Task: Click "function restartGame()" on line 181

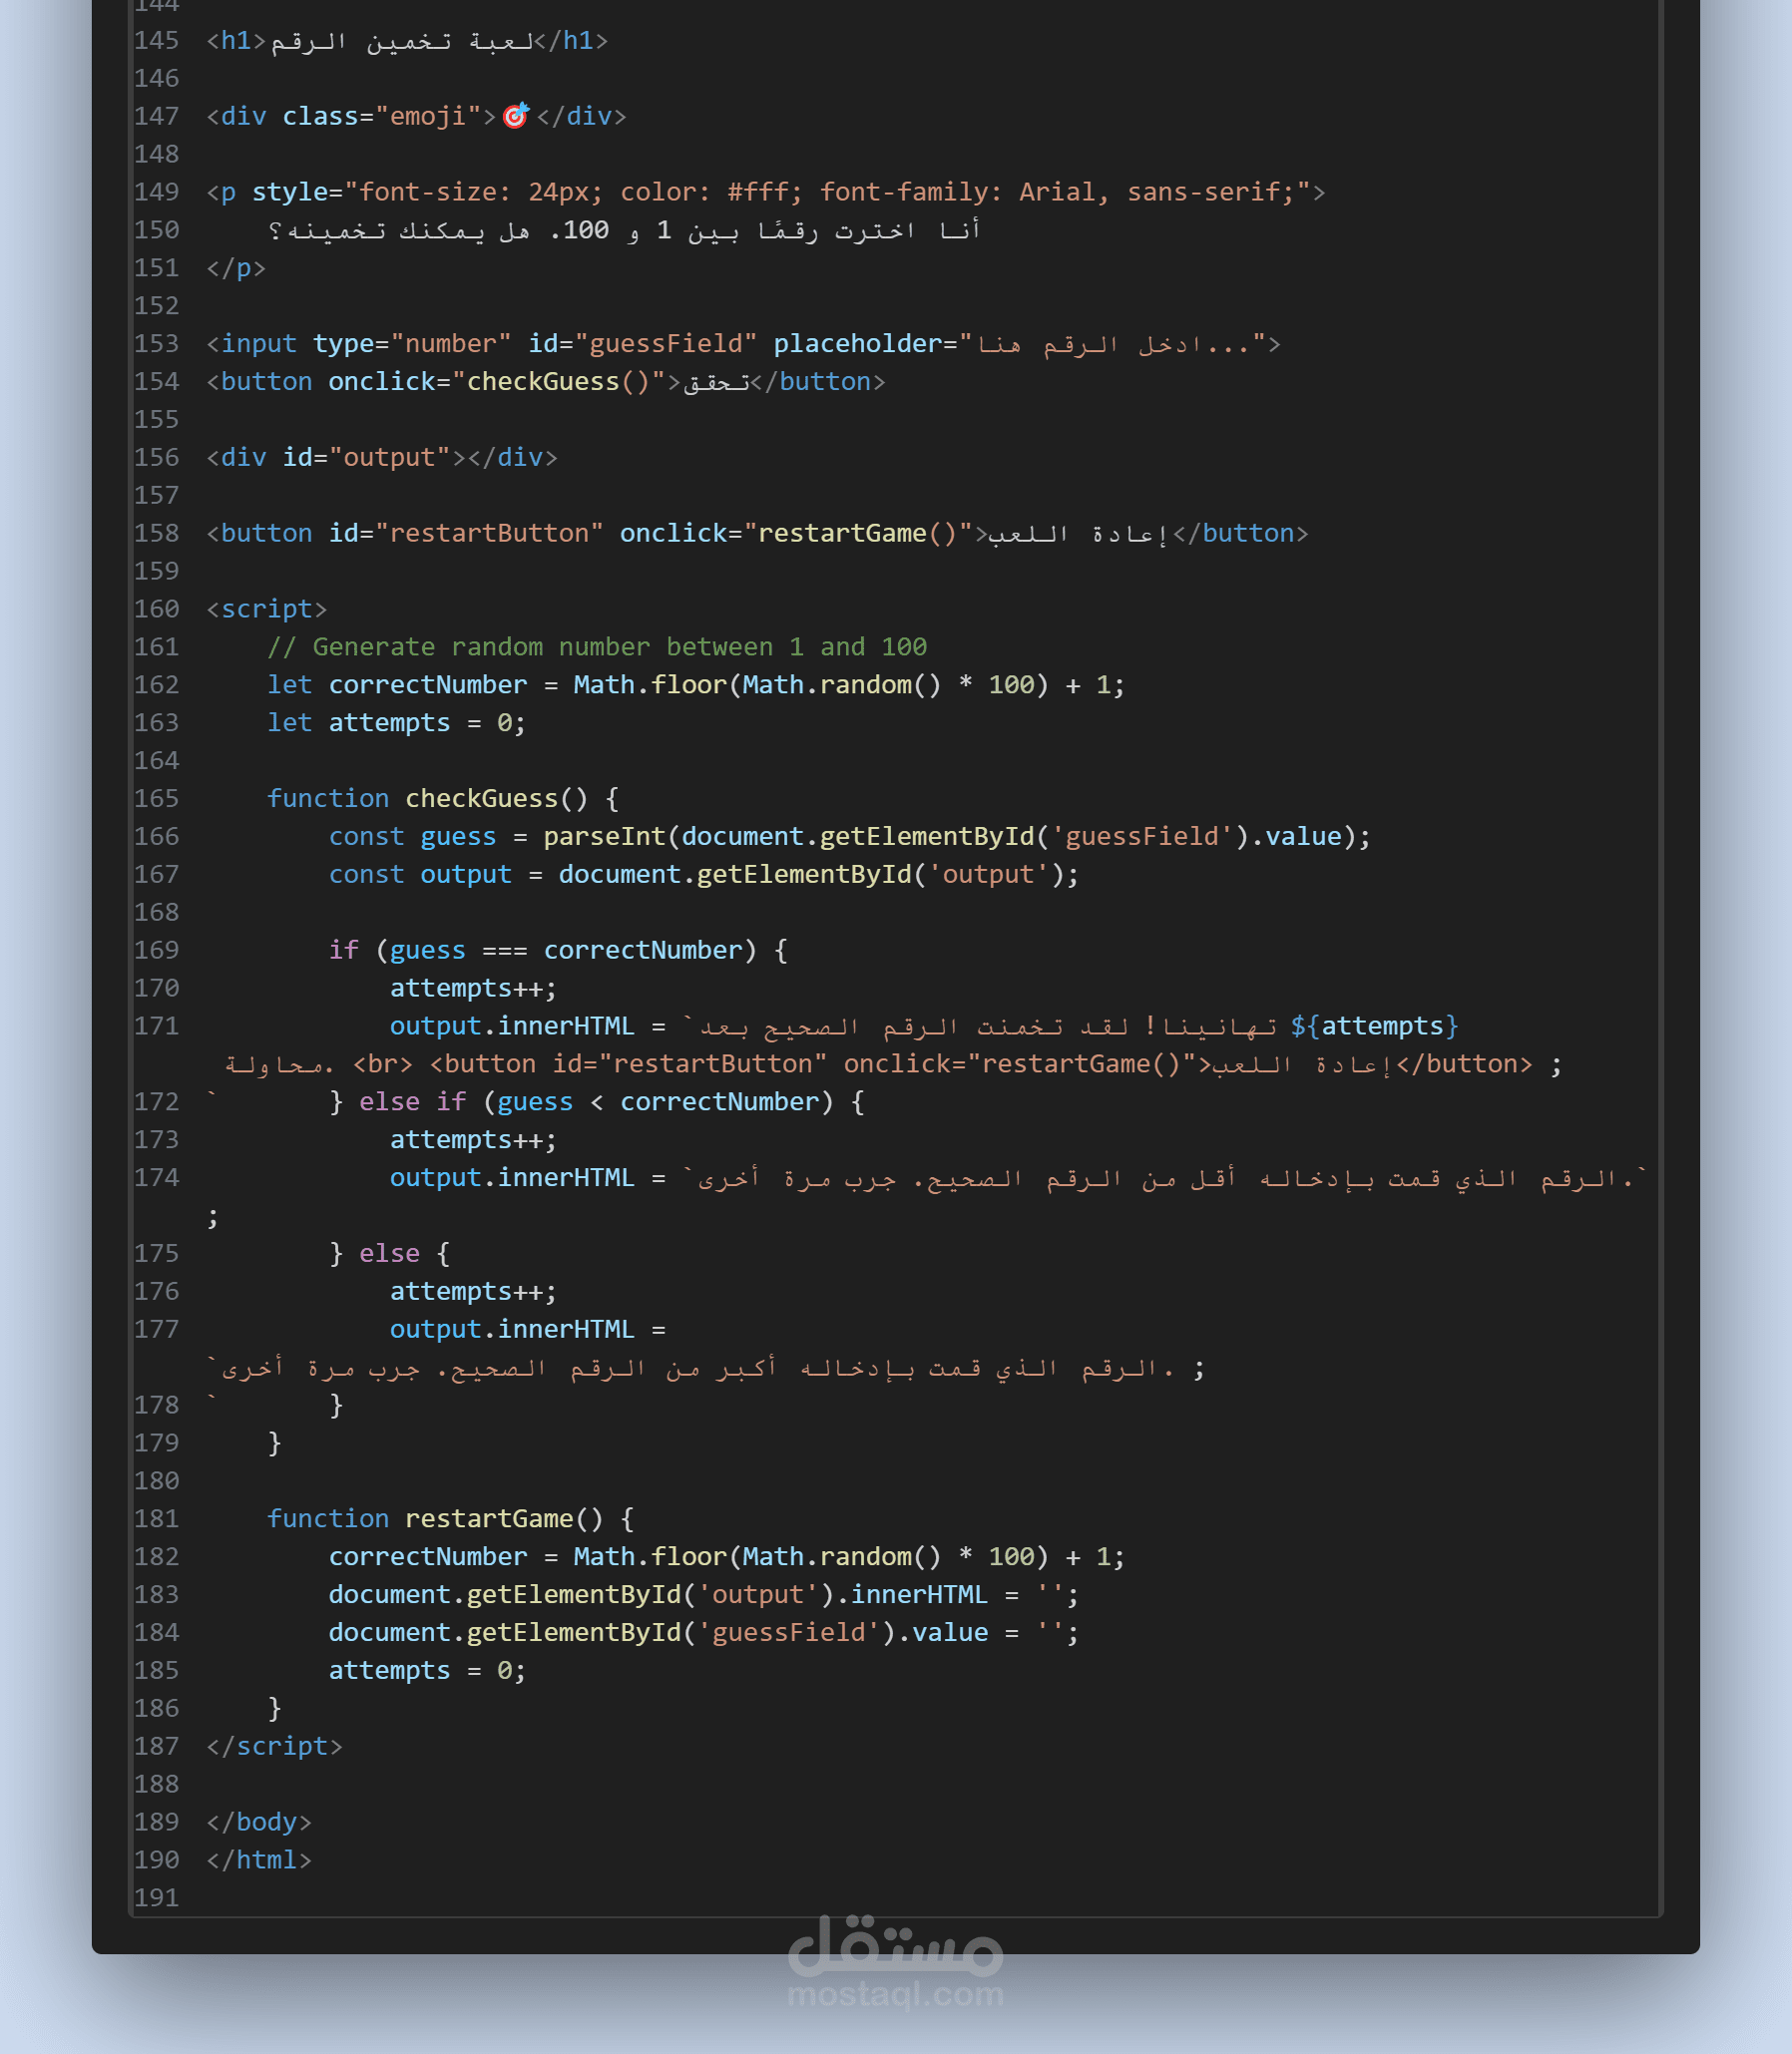Action: [436, 1519]
